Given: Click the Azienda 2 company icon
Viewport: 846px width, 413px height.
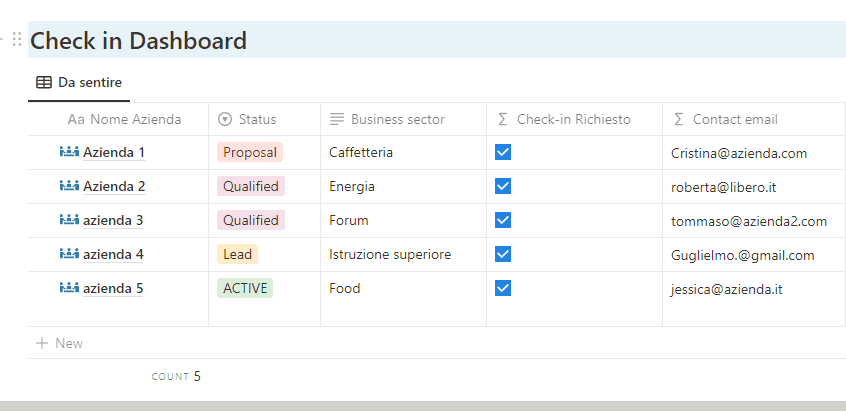Looking at the screenshot, I should coord(69,186).
